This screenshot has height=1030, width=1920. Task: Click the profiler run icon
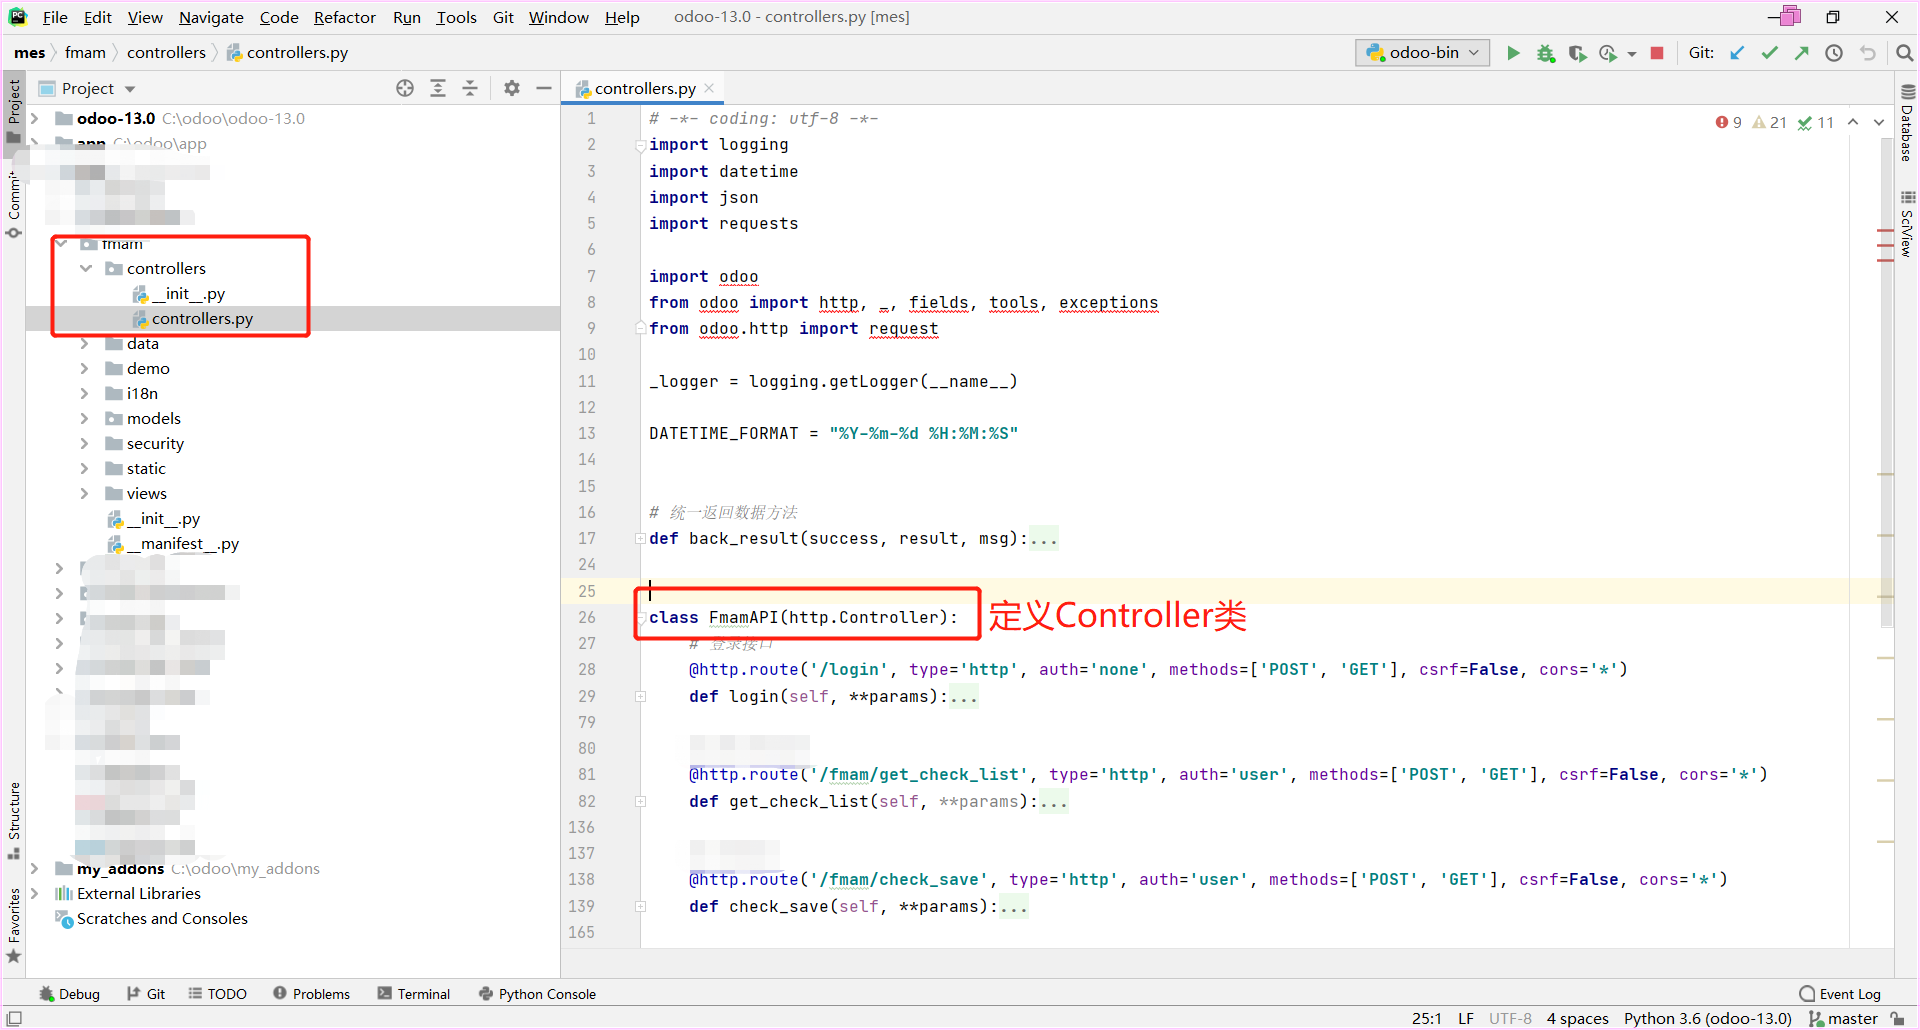[1608, 53]
